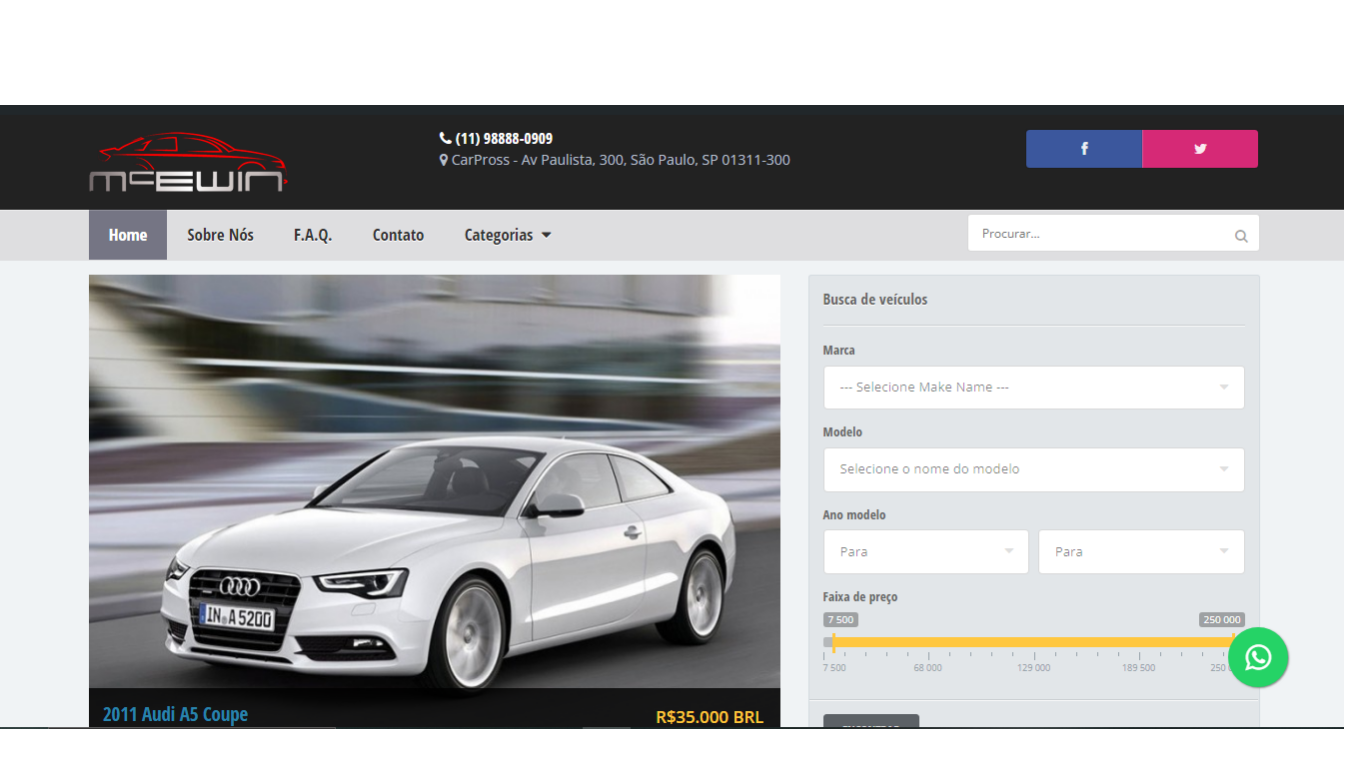Viewport: 1366px width, 768px height.
Task: Click the (11) 98888-0909 phone number
Action: [x=504, y=138]
